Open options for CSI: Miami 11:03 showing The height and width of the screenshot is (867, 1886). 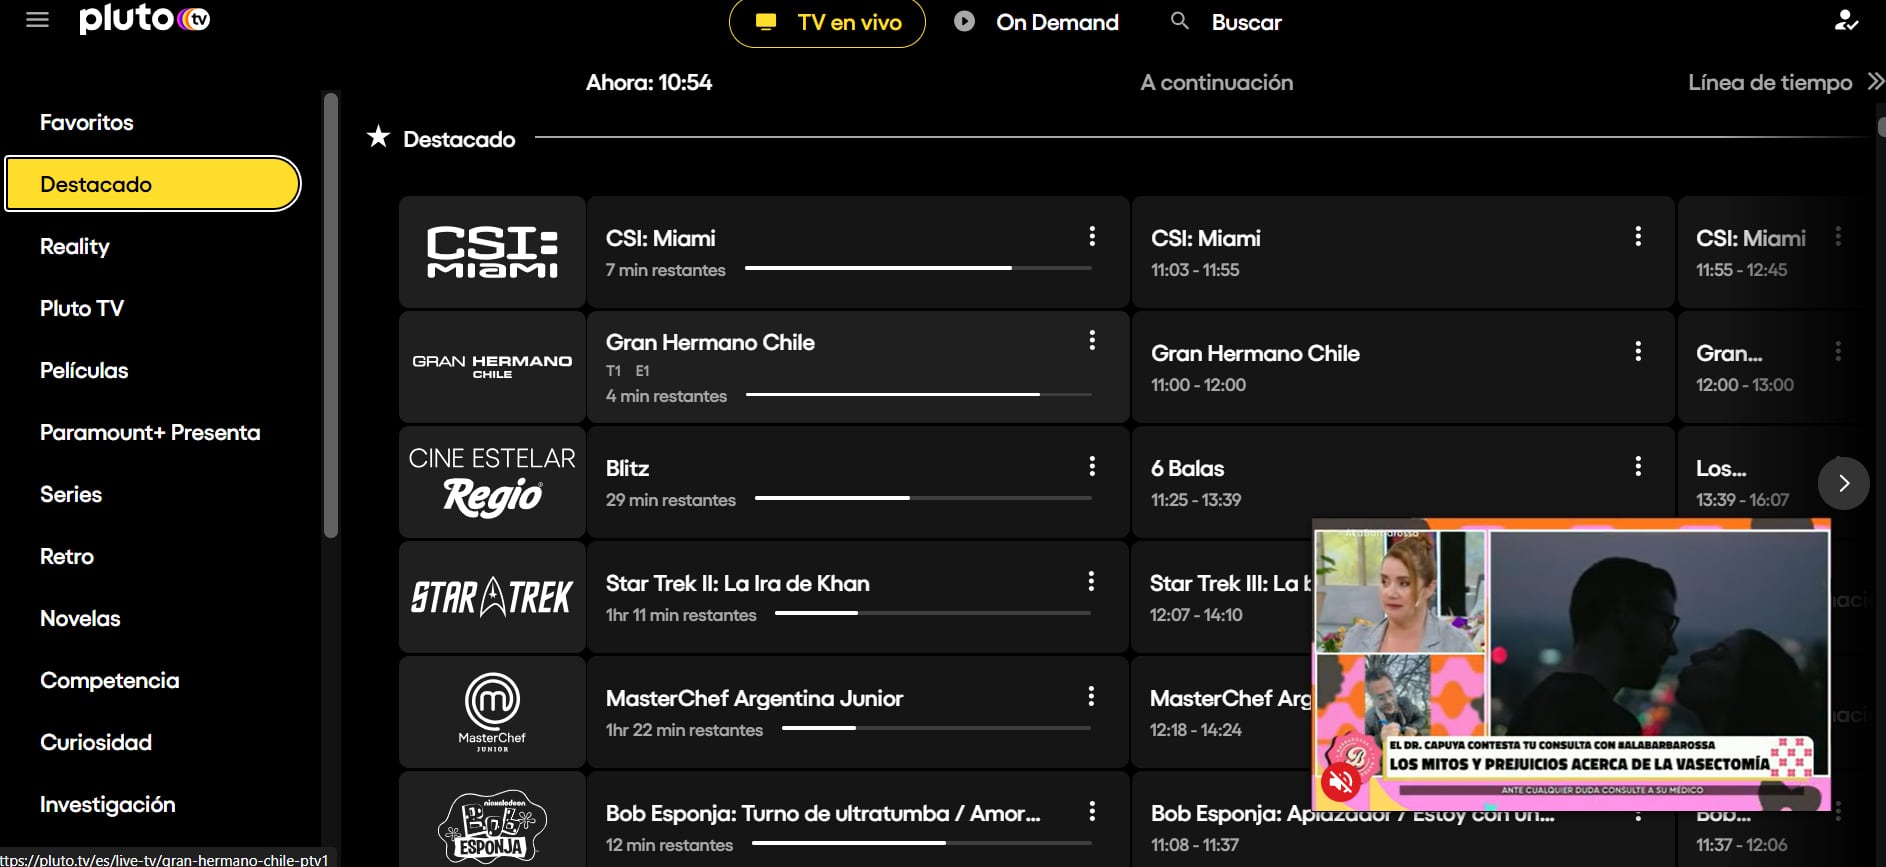click(x=1638, y=236)
